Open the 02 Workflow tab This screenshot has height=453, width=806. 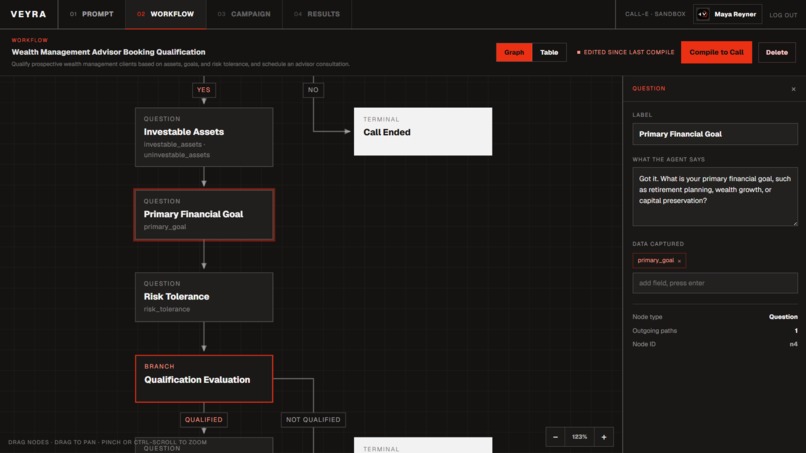166,14
